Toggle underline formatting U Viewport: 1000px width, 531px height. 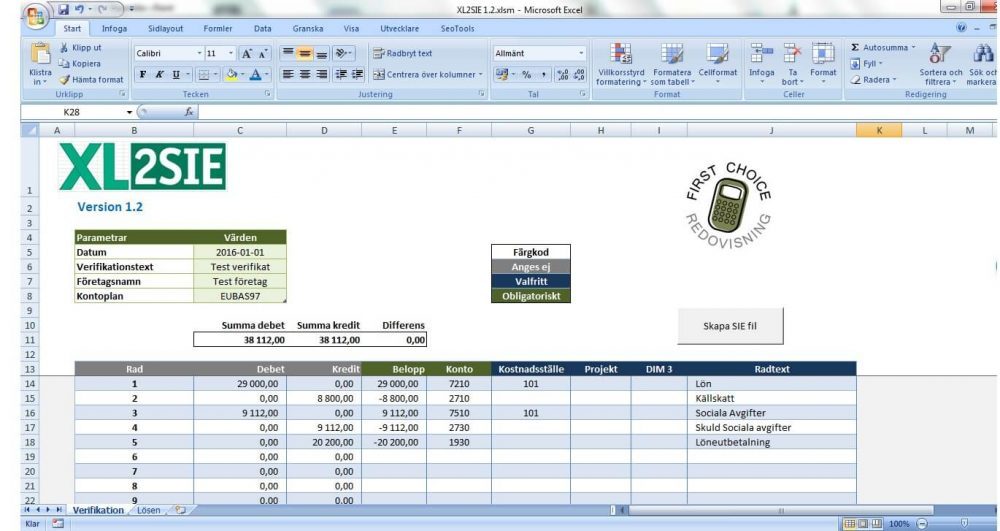[x=176, y=75]
